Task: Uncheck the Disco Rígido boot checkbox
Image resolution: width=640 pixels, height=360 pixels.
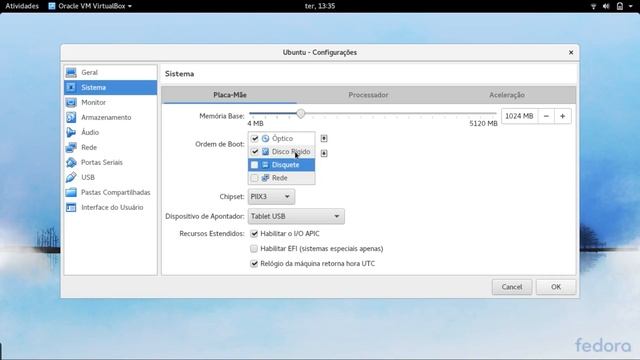Action: pyautogui.click(x=255, y=151)
